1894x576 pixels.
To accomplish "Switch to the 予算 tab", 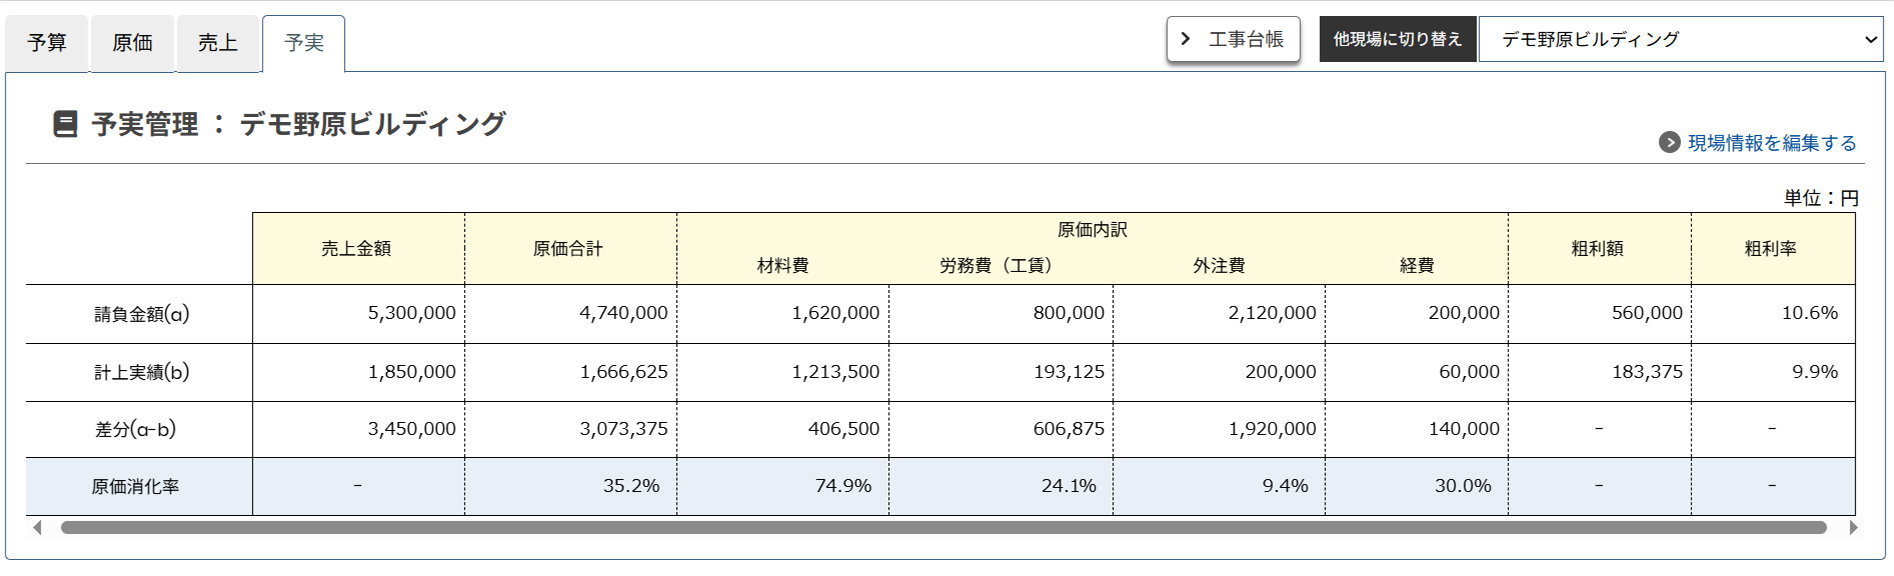I will click(47, 43).
